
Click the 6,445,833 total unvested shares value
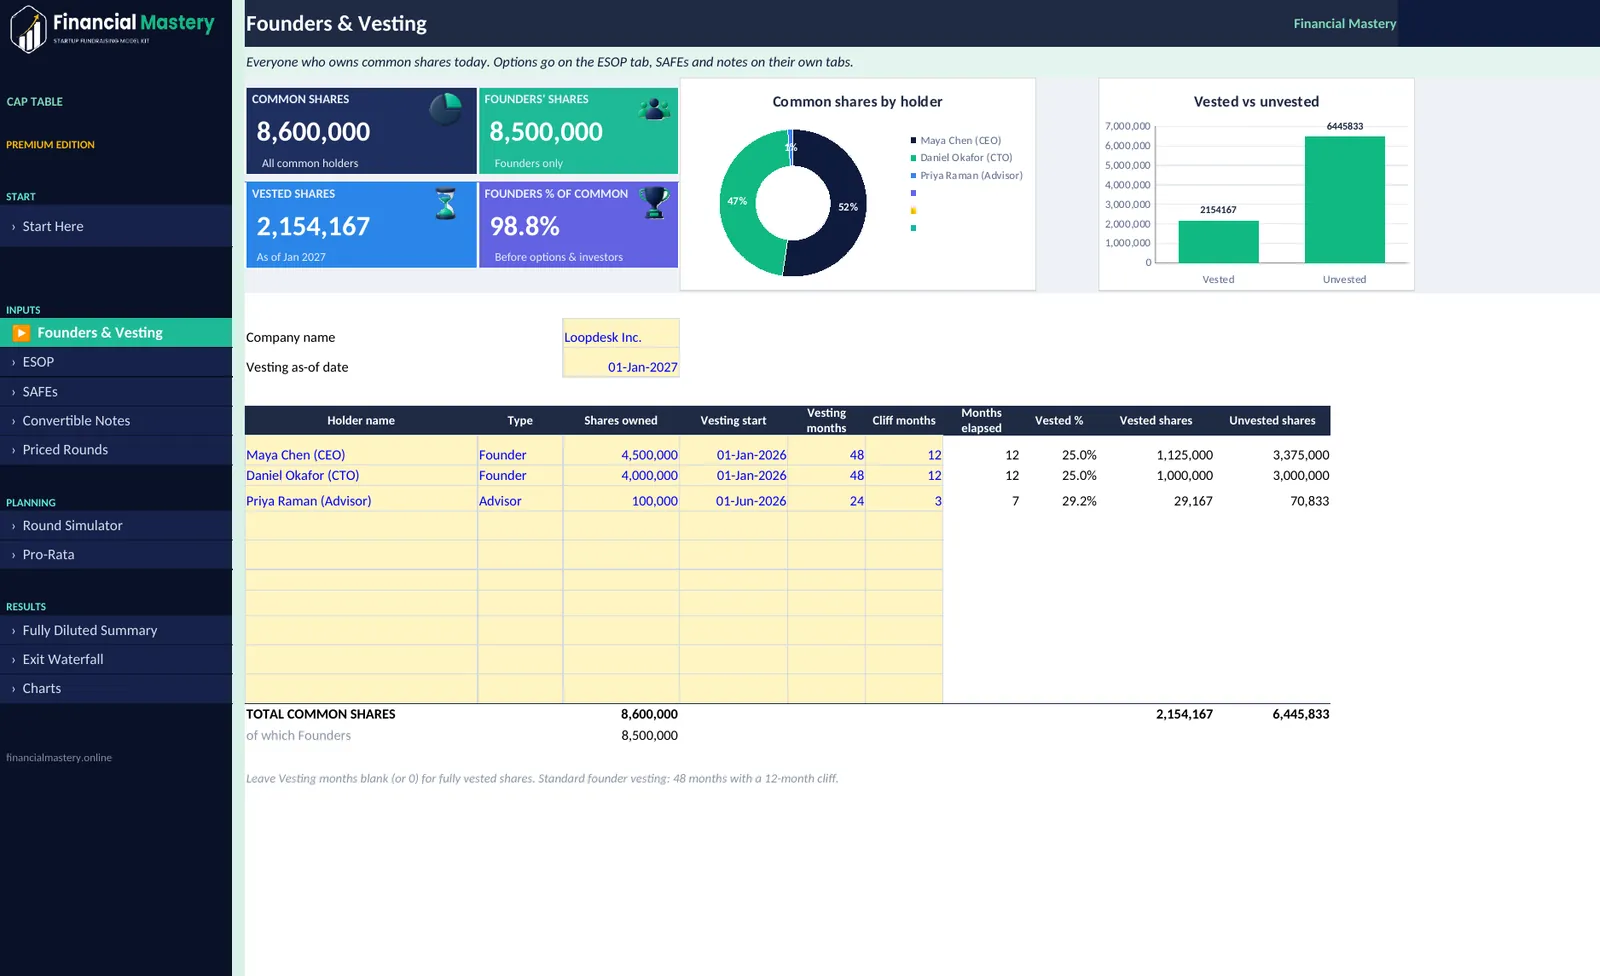(1301, 714)
